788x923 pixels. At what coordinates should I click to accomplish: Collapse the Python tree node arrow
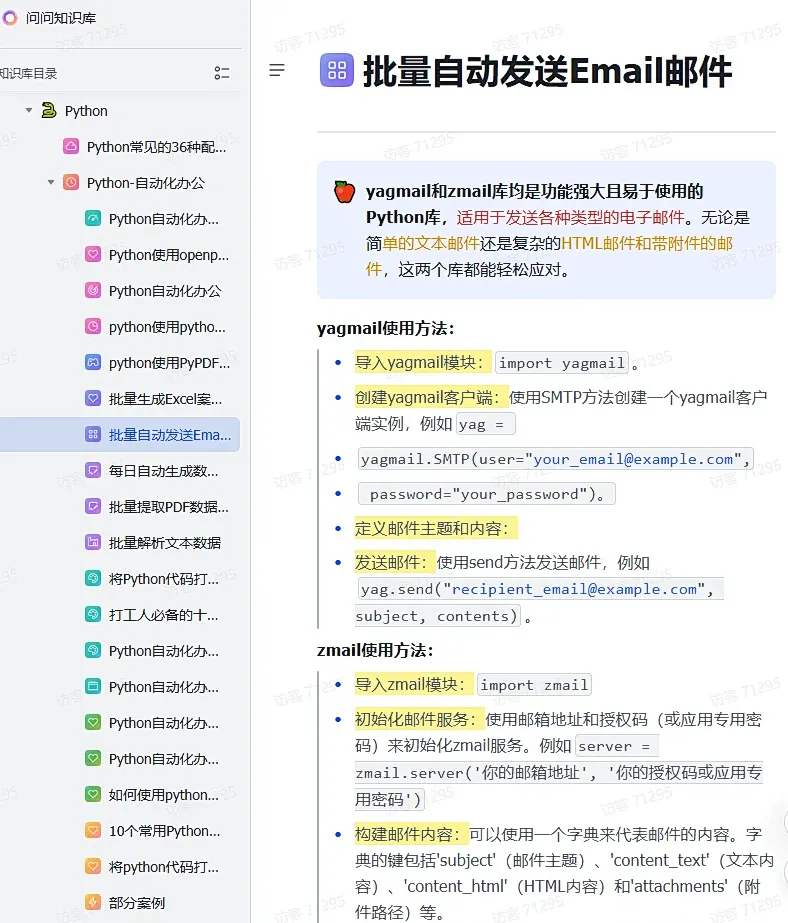[29, 110]
